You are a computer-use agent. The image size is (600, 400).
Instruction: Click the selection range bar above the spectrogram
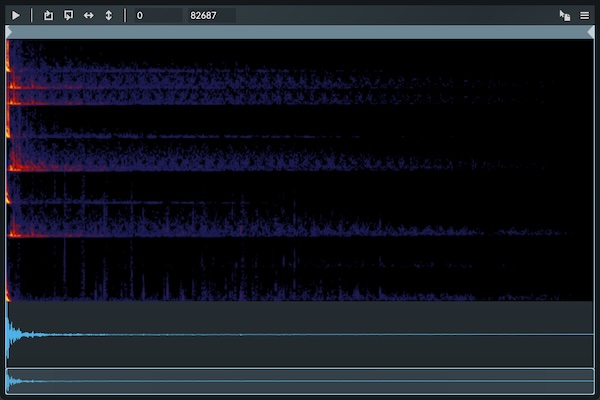(x=300, y=33)
